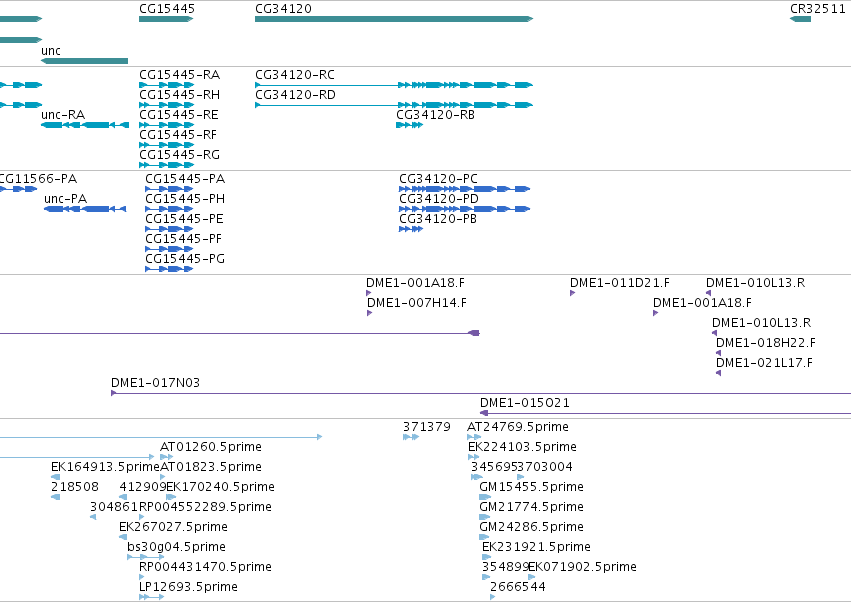Select the long CG34120 gene bar
Screen dimensions: 851x602
point(394,19)
